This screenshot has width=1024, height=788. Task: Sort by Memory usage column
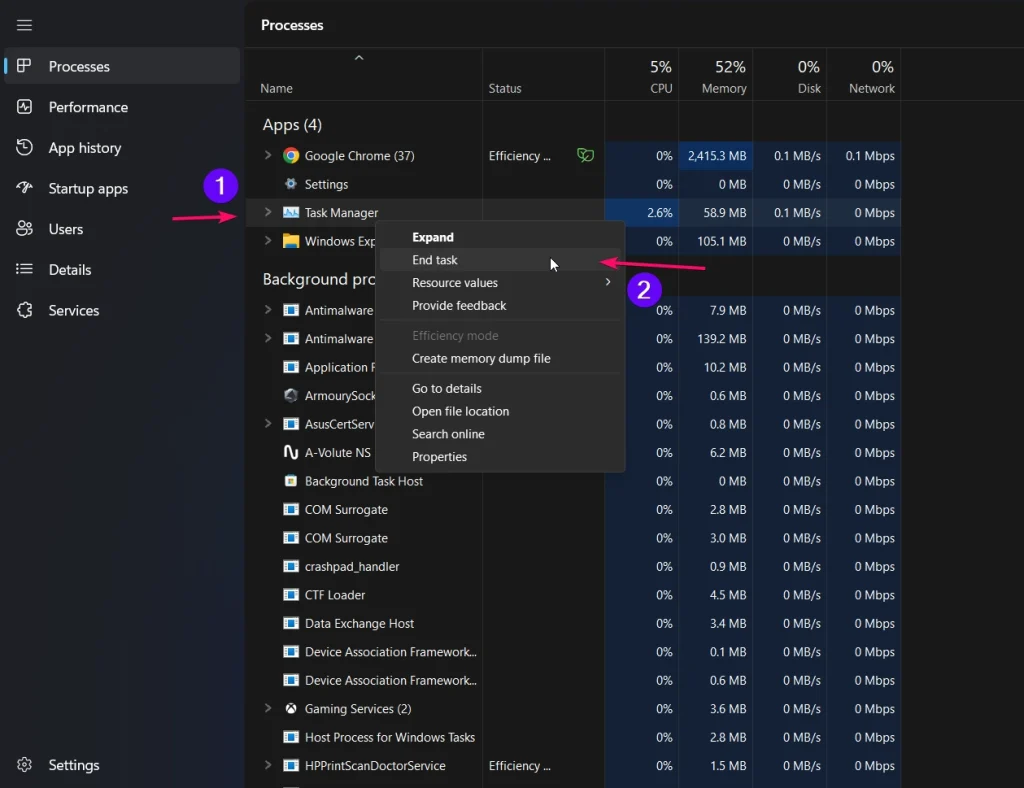[715, 74]
